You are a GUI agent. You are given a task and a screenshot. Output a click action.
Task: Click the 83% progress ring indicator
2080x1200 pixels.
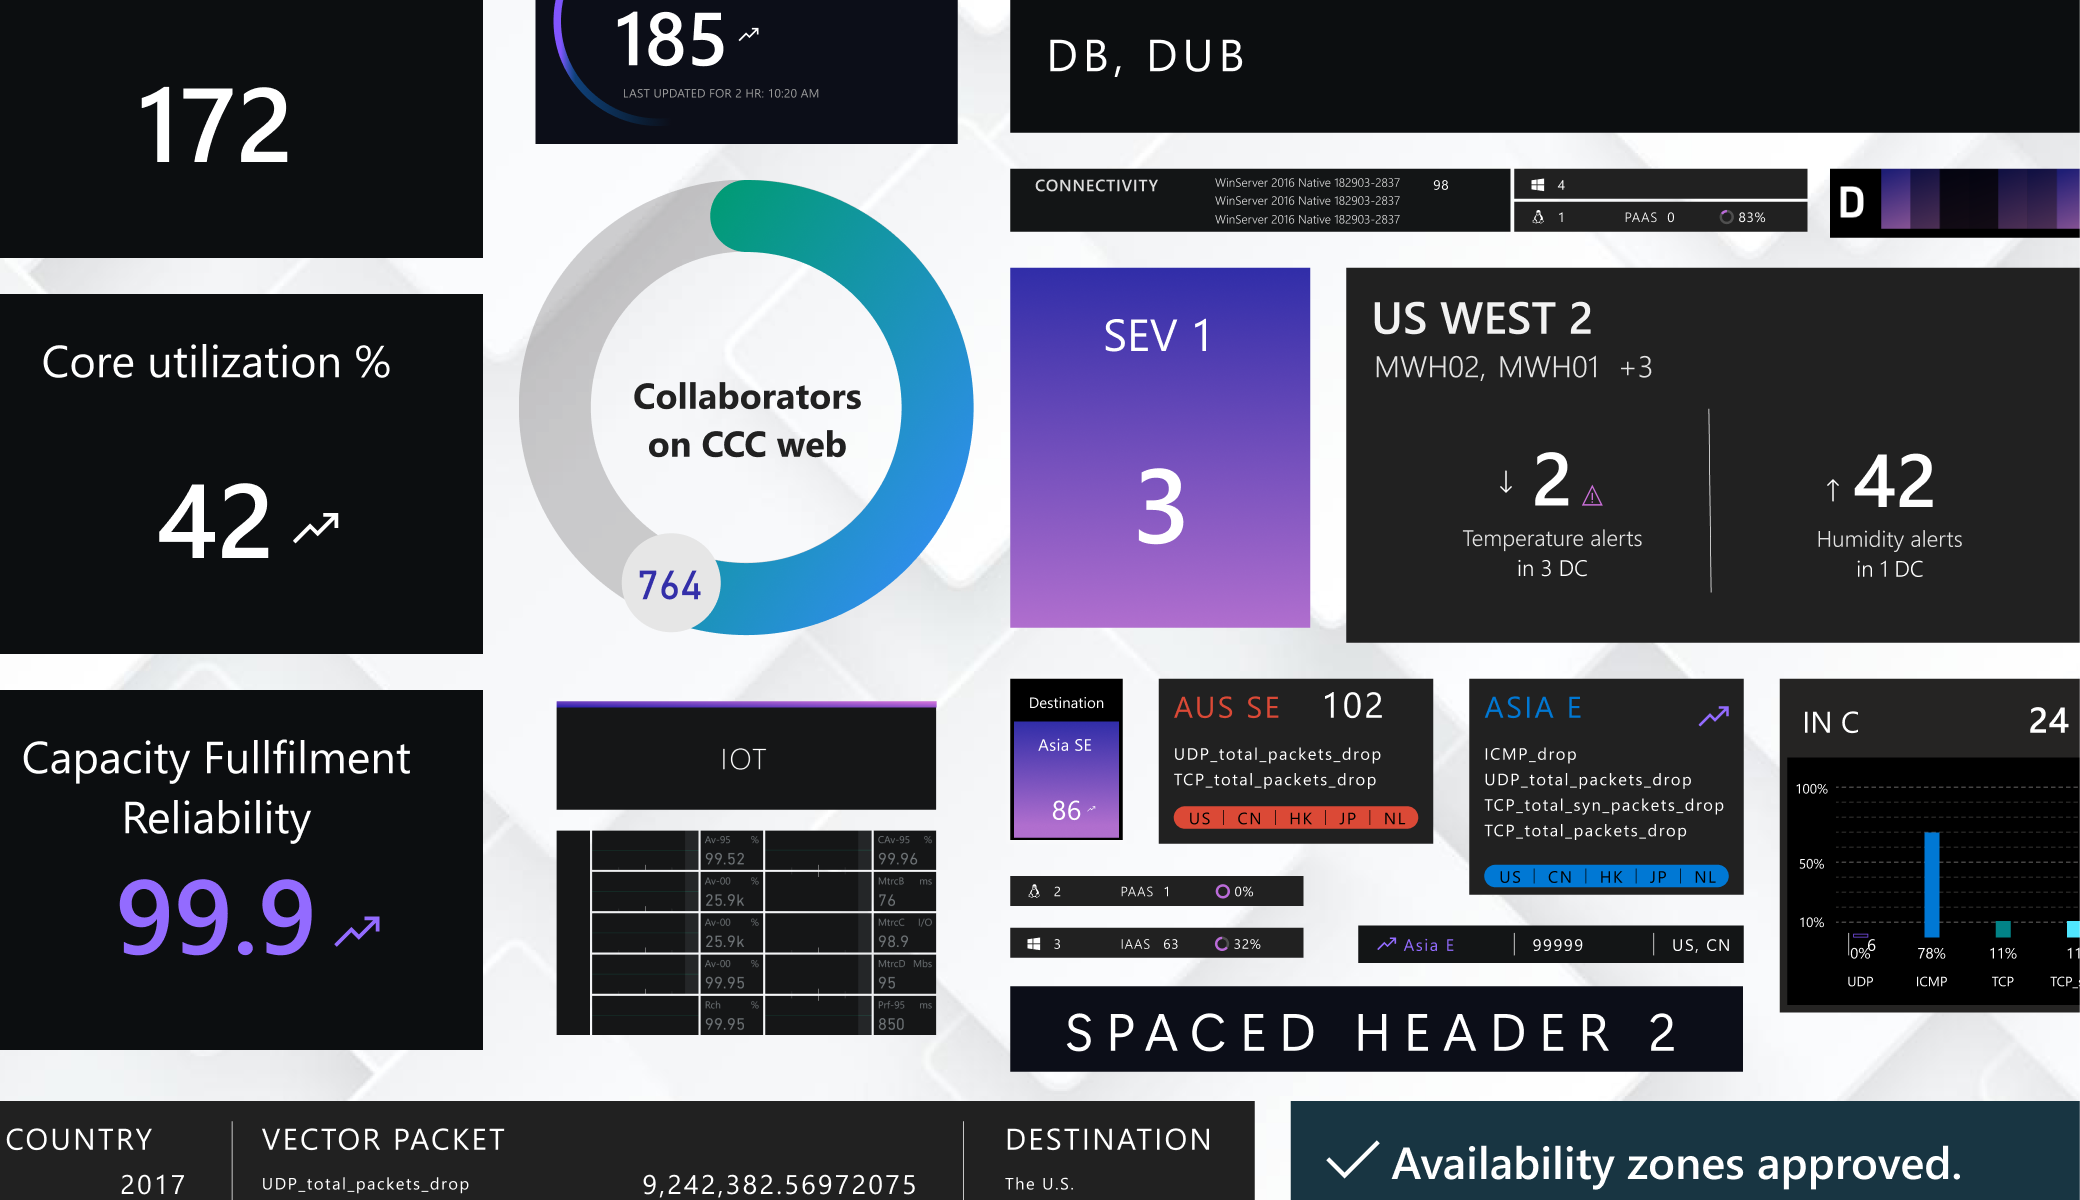point(1726,217)
